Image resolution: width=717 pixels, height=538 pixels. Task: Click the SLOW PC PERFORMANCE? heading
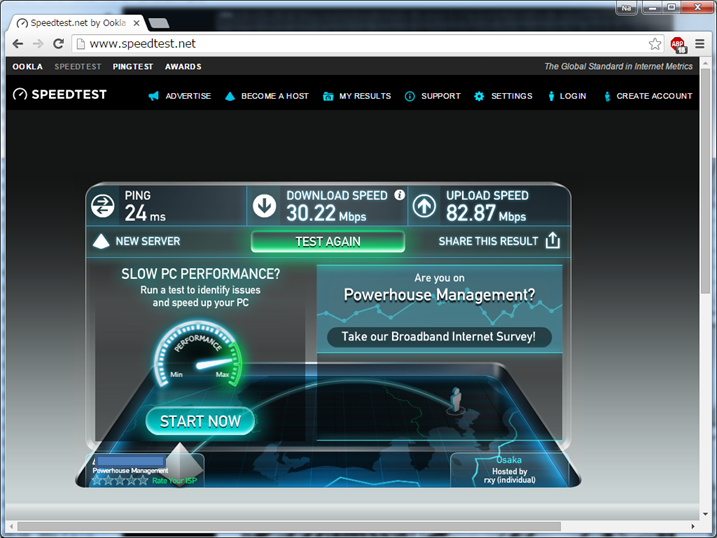tap(200, 274)
